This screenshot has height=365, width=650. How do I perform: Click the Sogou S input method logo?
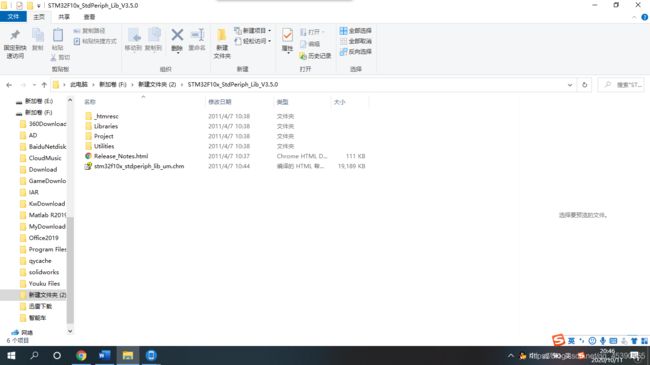click(x=558, y=340)
